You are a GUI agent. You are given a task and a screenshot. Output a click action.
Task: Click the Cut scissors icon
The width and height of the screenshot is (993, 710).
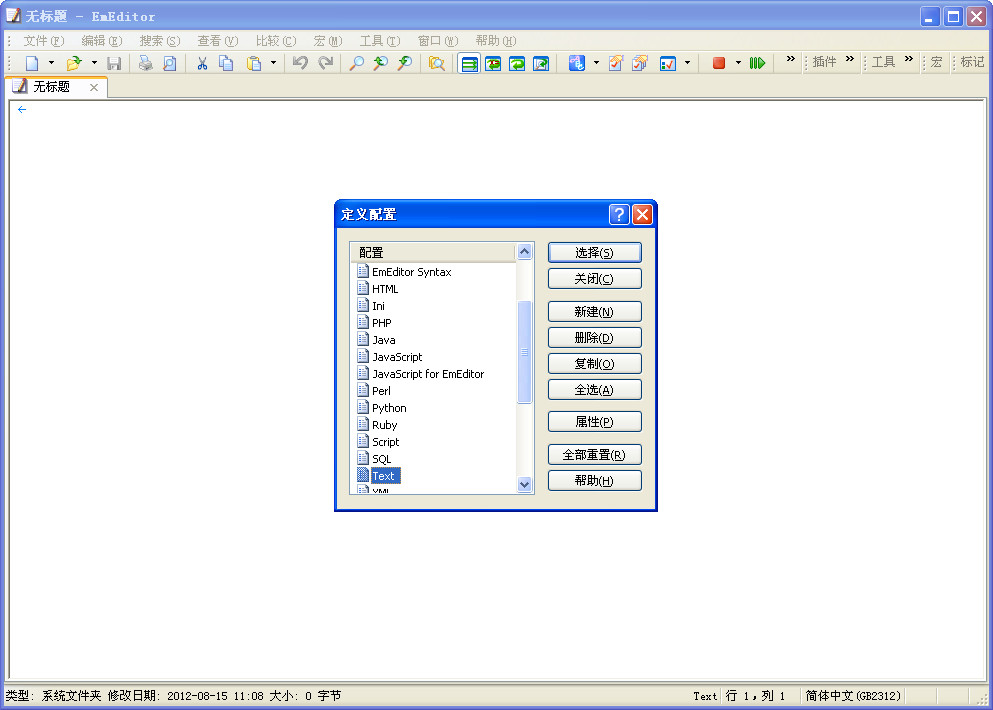(202, 63)
